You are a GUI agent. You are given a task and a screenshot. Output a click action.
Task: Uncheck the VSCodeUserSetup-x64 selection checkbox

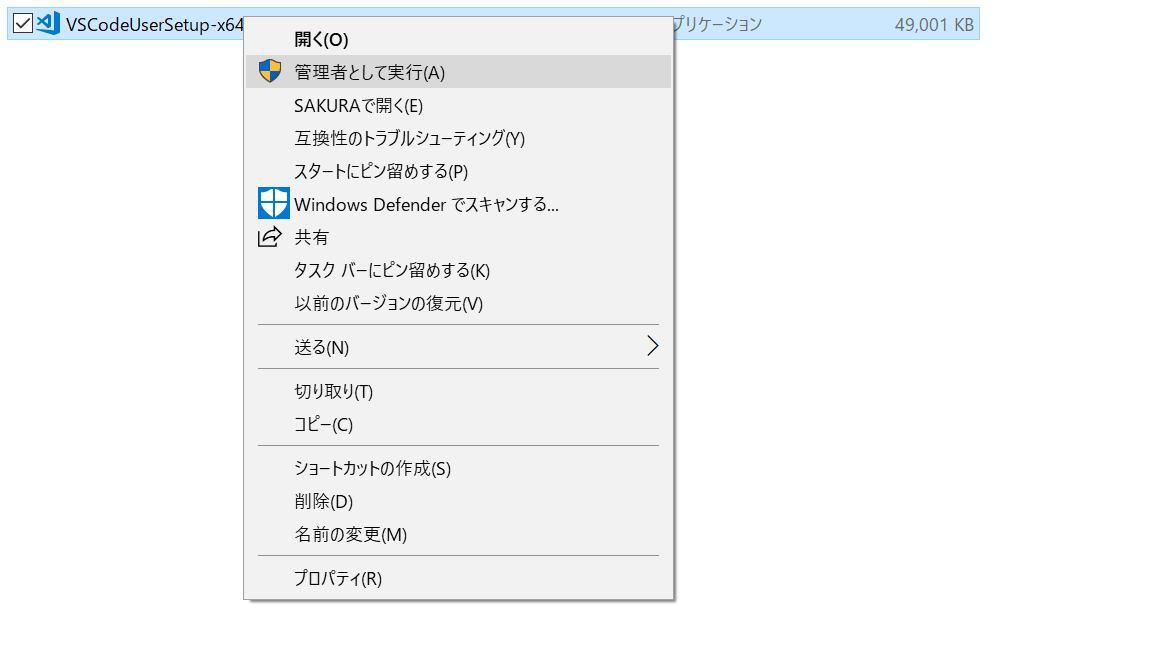click(22, 22)
